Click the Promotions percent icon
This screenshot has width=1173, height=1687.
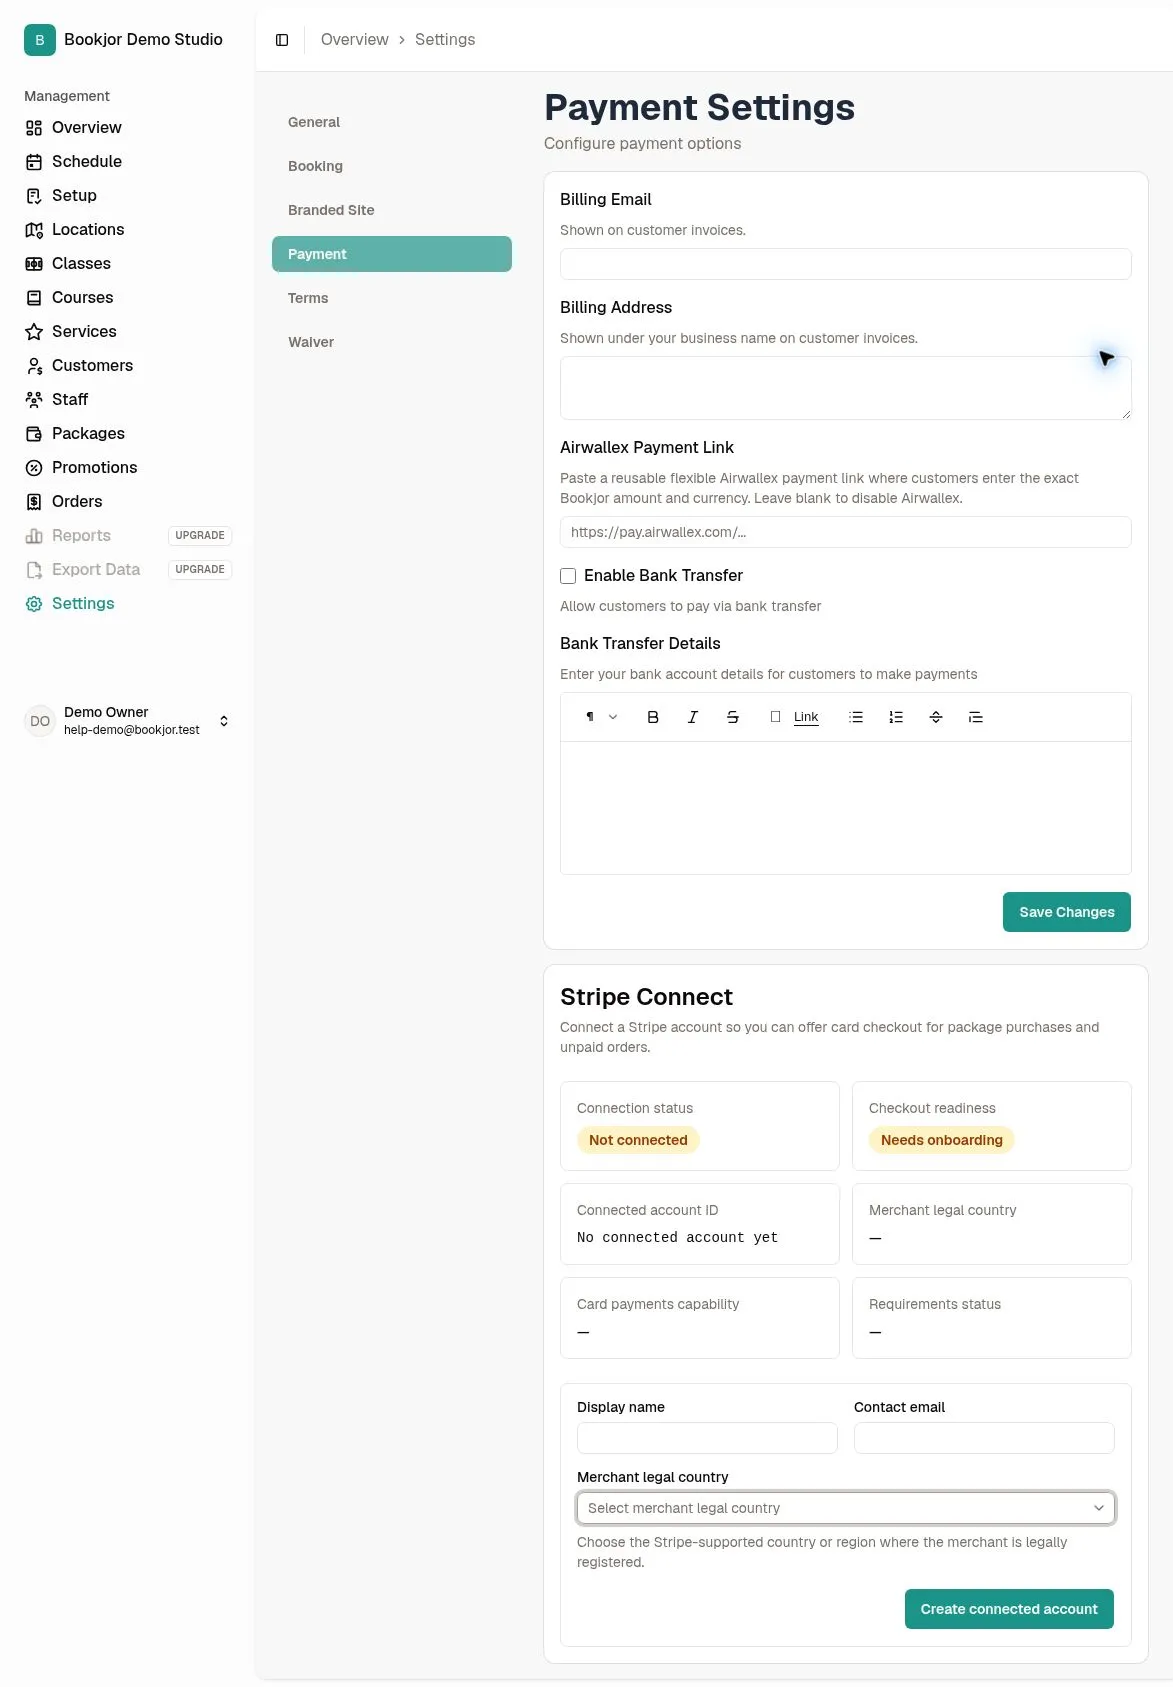pos(34,468)
